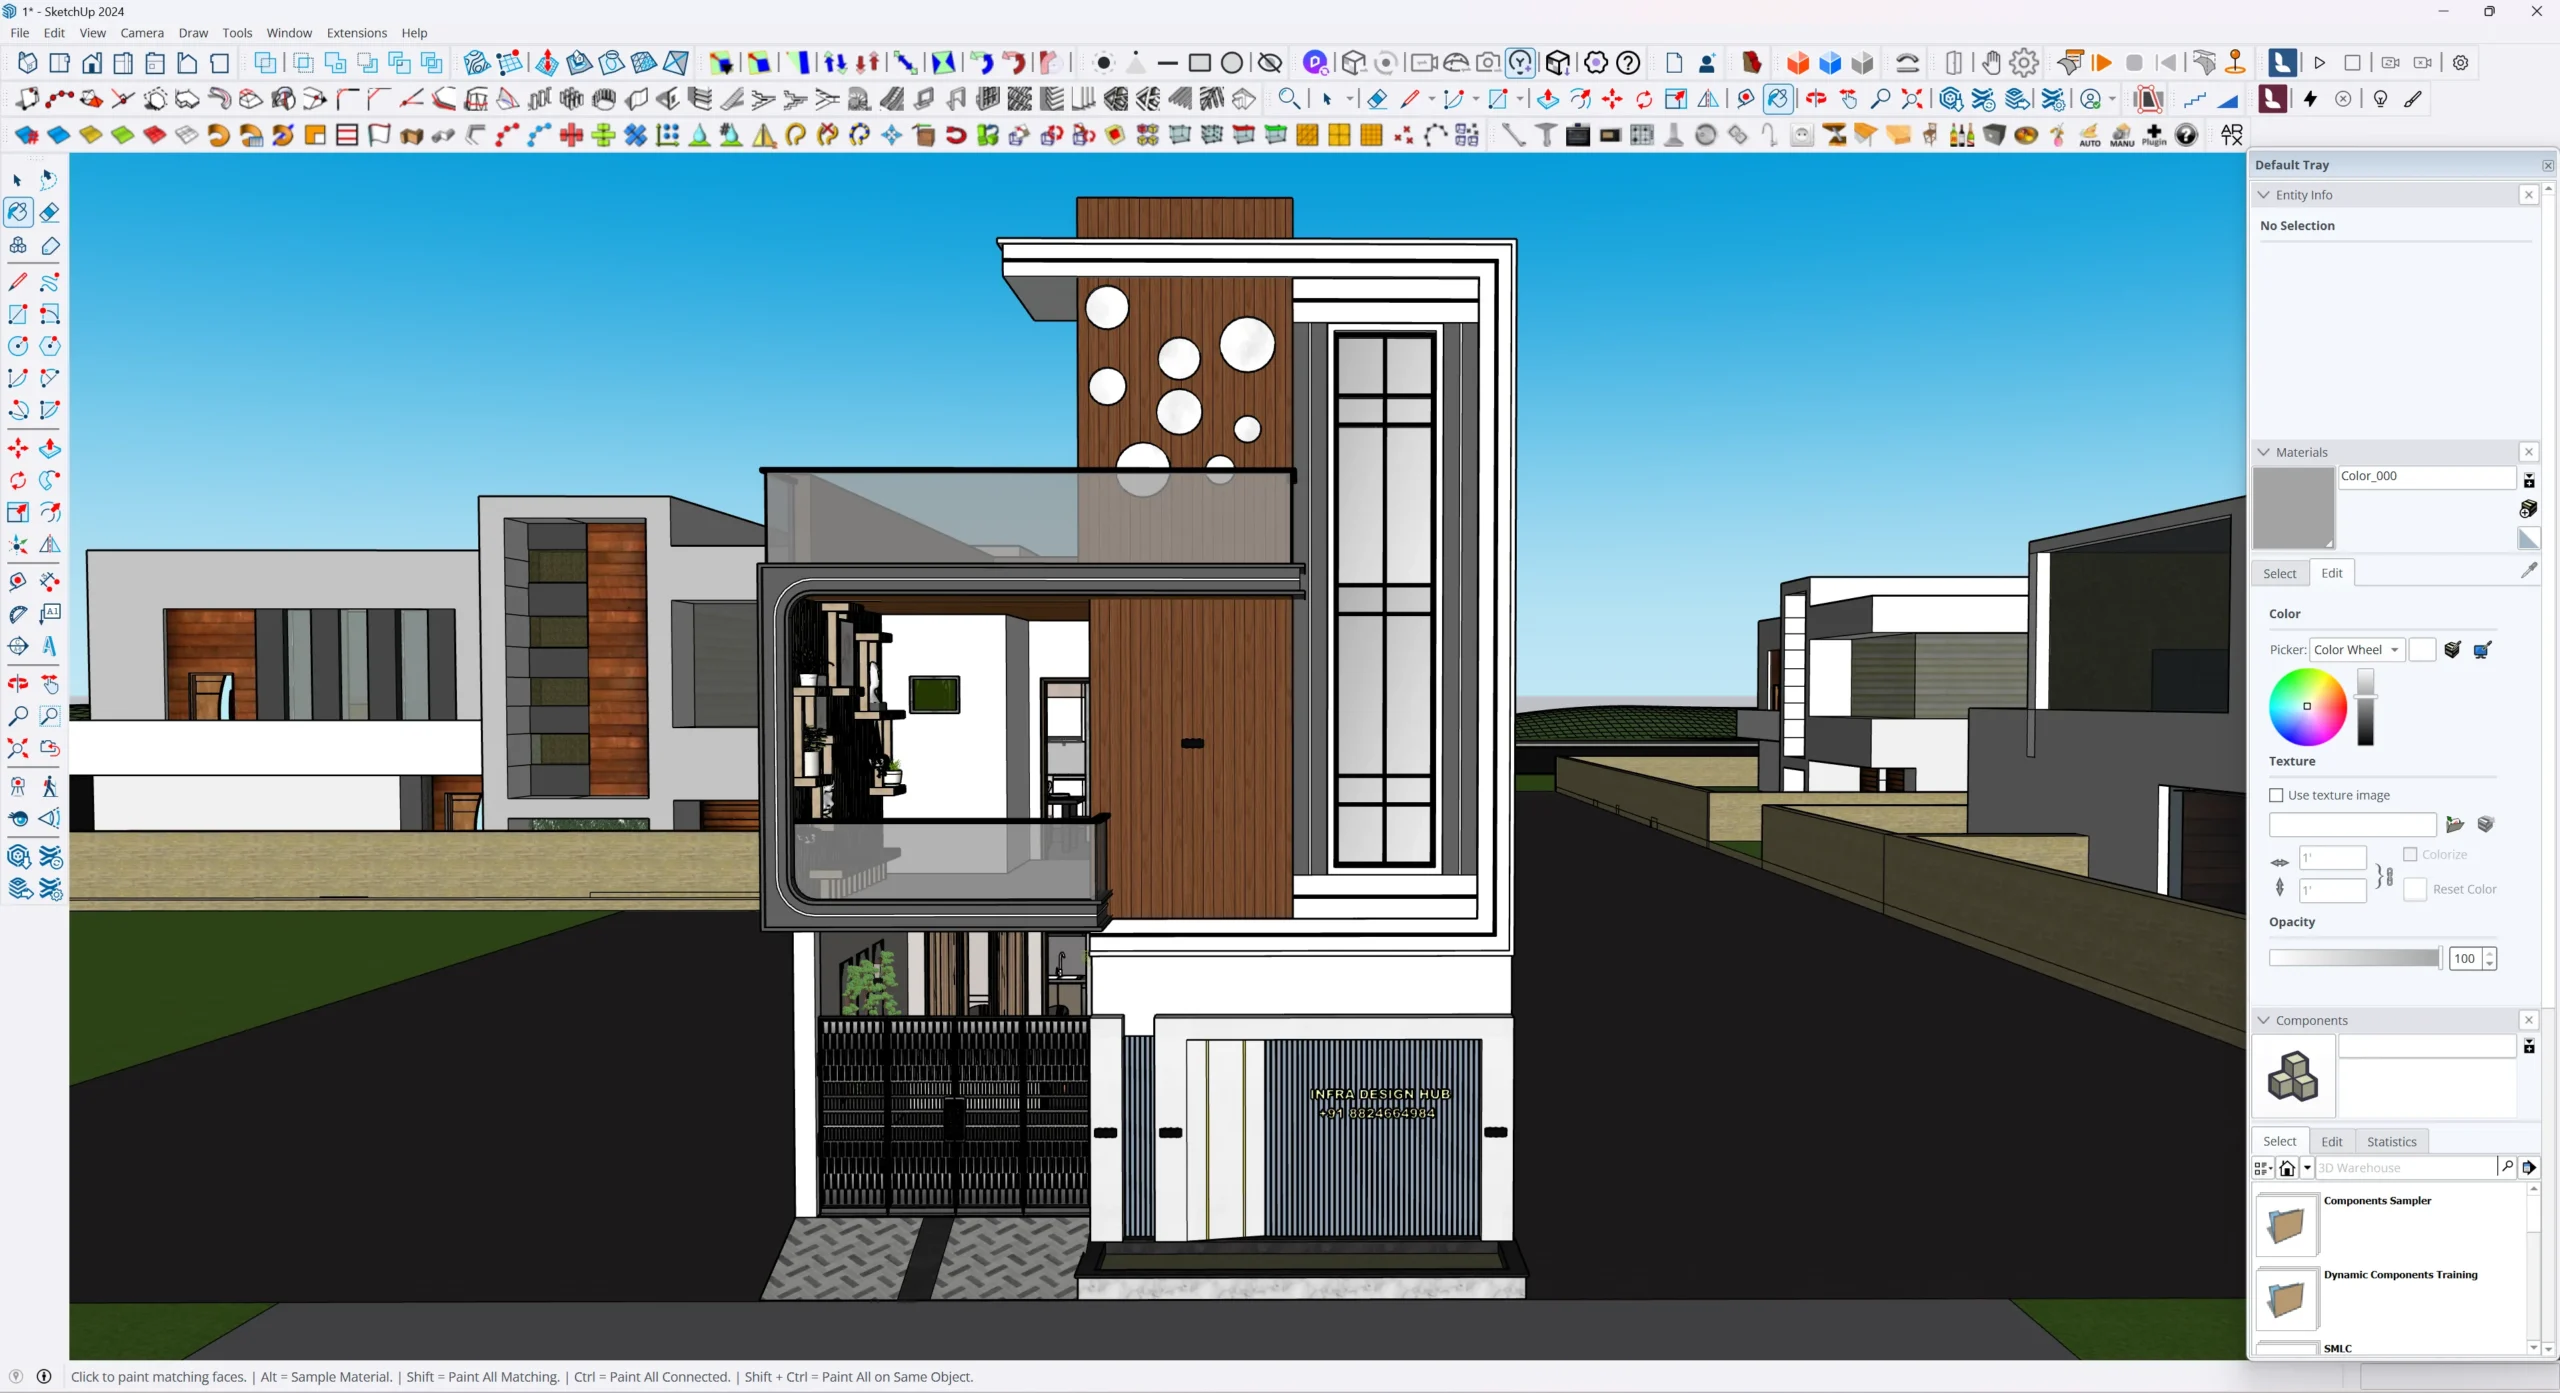The image size is (2560, 1393).
Task: Pick the Circle tool in left toolbar
Action: 18,346
